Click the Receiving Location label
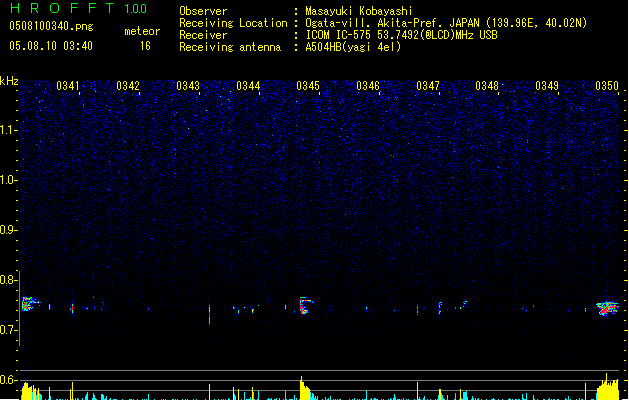This screenshot has width=629, height=400. pos(233,23)
